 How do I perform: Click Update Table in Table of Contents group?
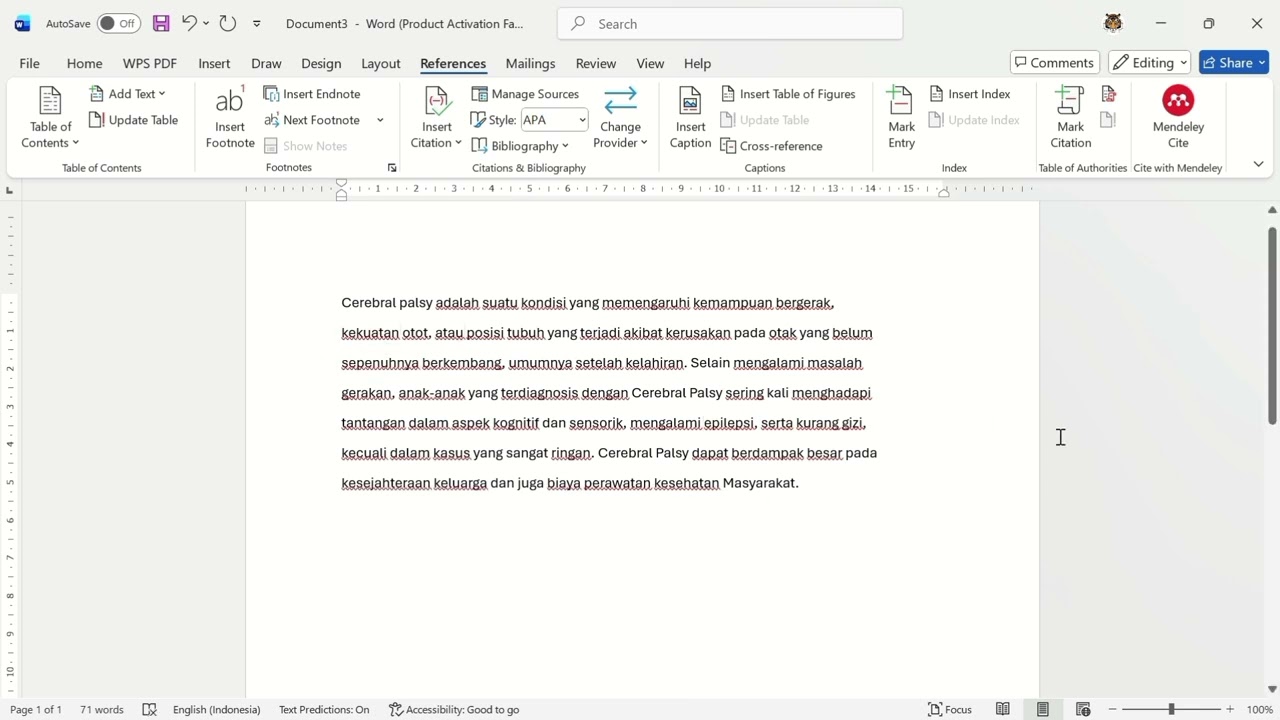pos(134,120)
